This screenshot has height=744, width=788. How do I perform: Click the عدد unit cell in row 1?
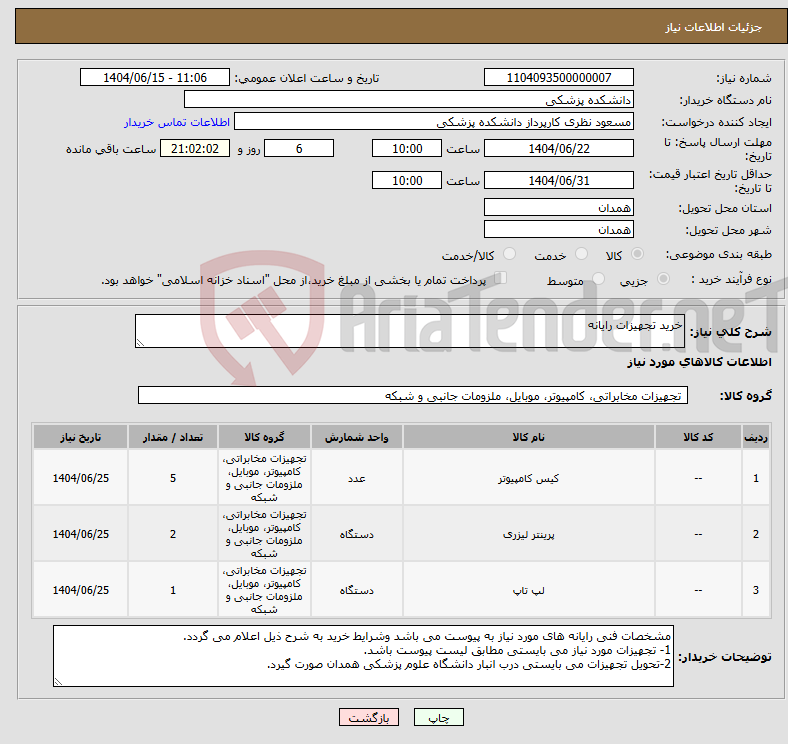click(356, 478)
